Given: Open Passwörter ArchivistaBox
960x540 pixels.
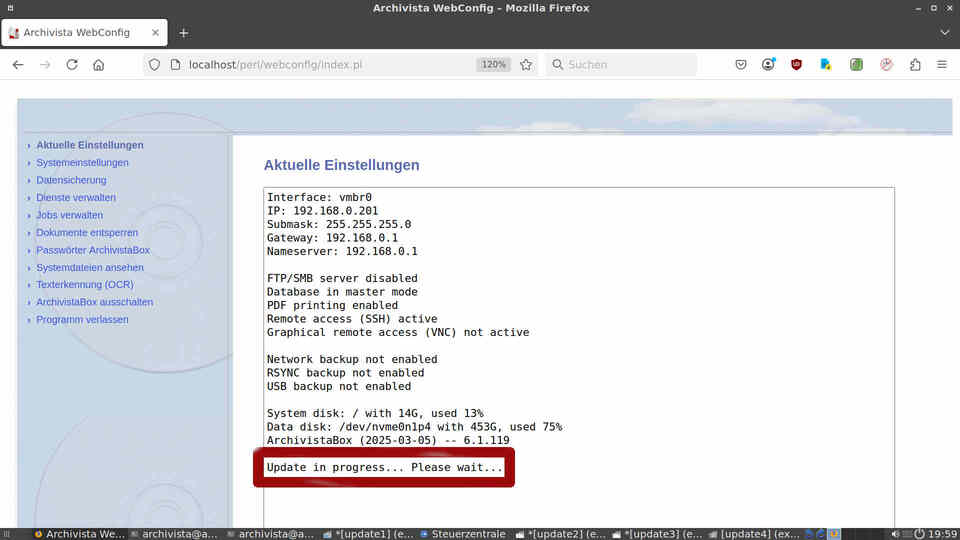Looking at the screenshot, I should (x=92, y=250).
